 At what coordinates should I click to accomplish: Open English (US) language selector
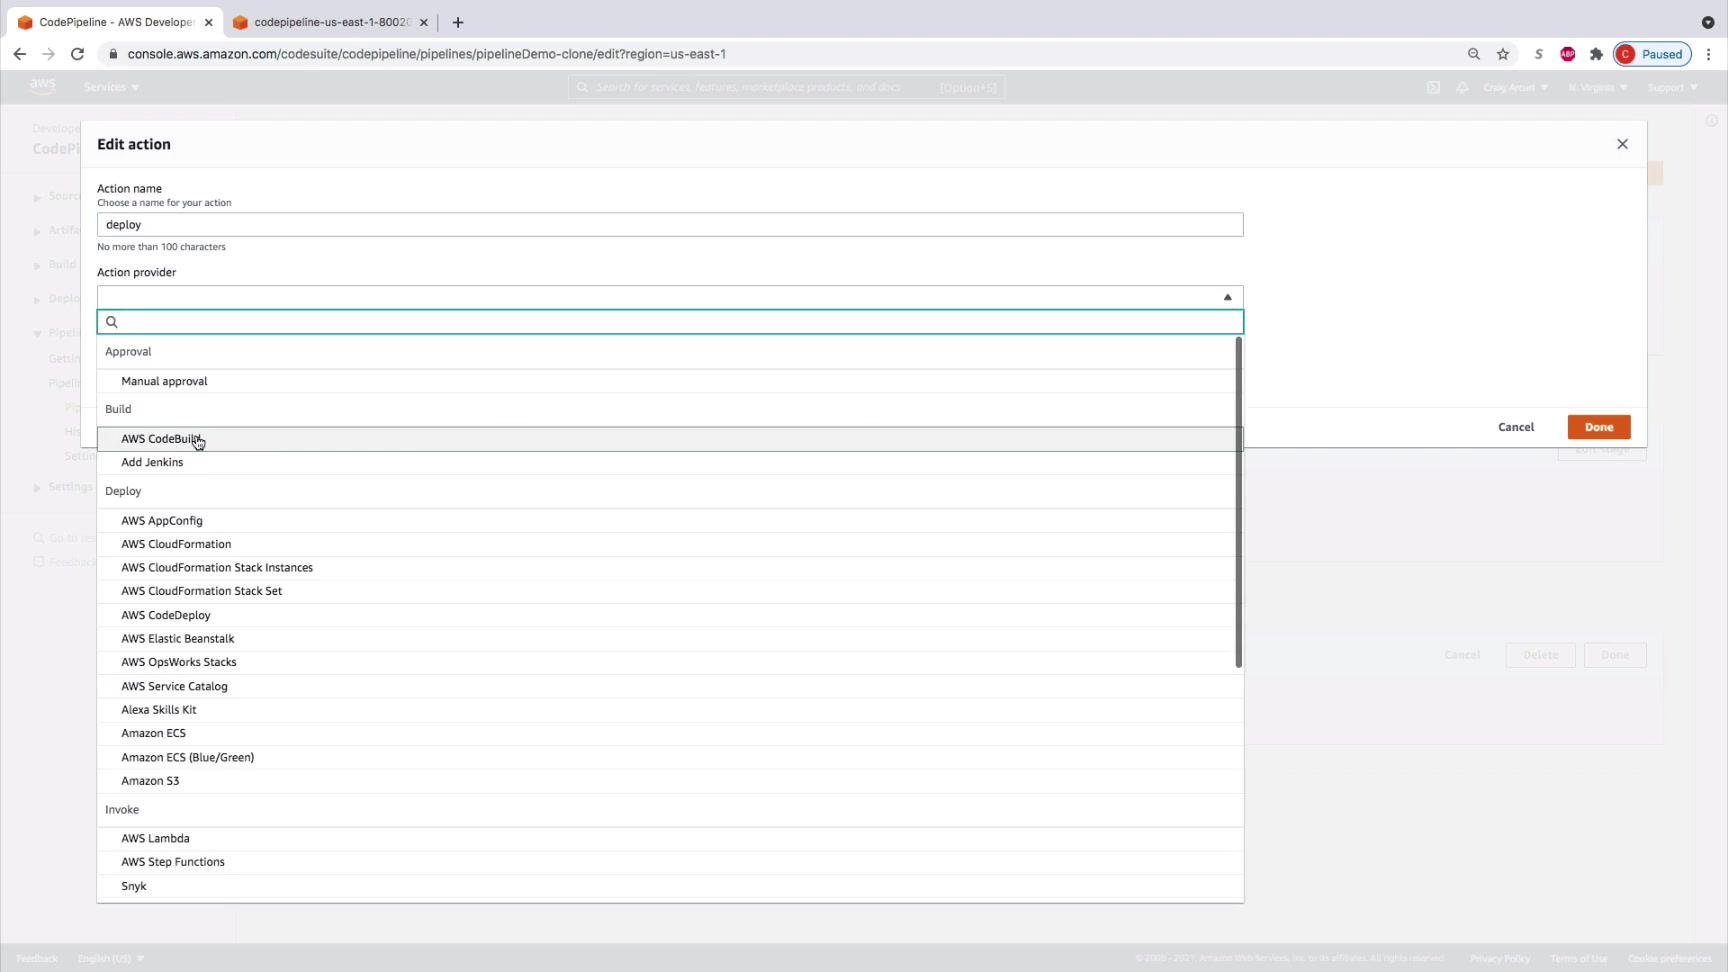[x=111, y=958]
